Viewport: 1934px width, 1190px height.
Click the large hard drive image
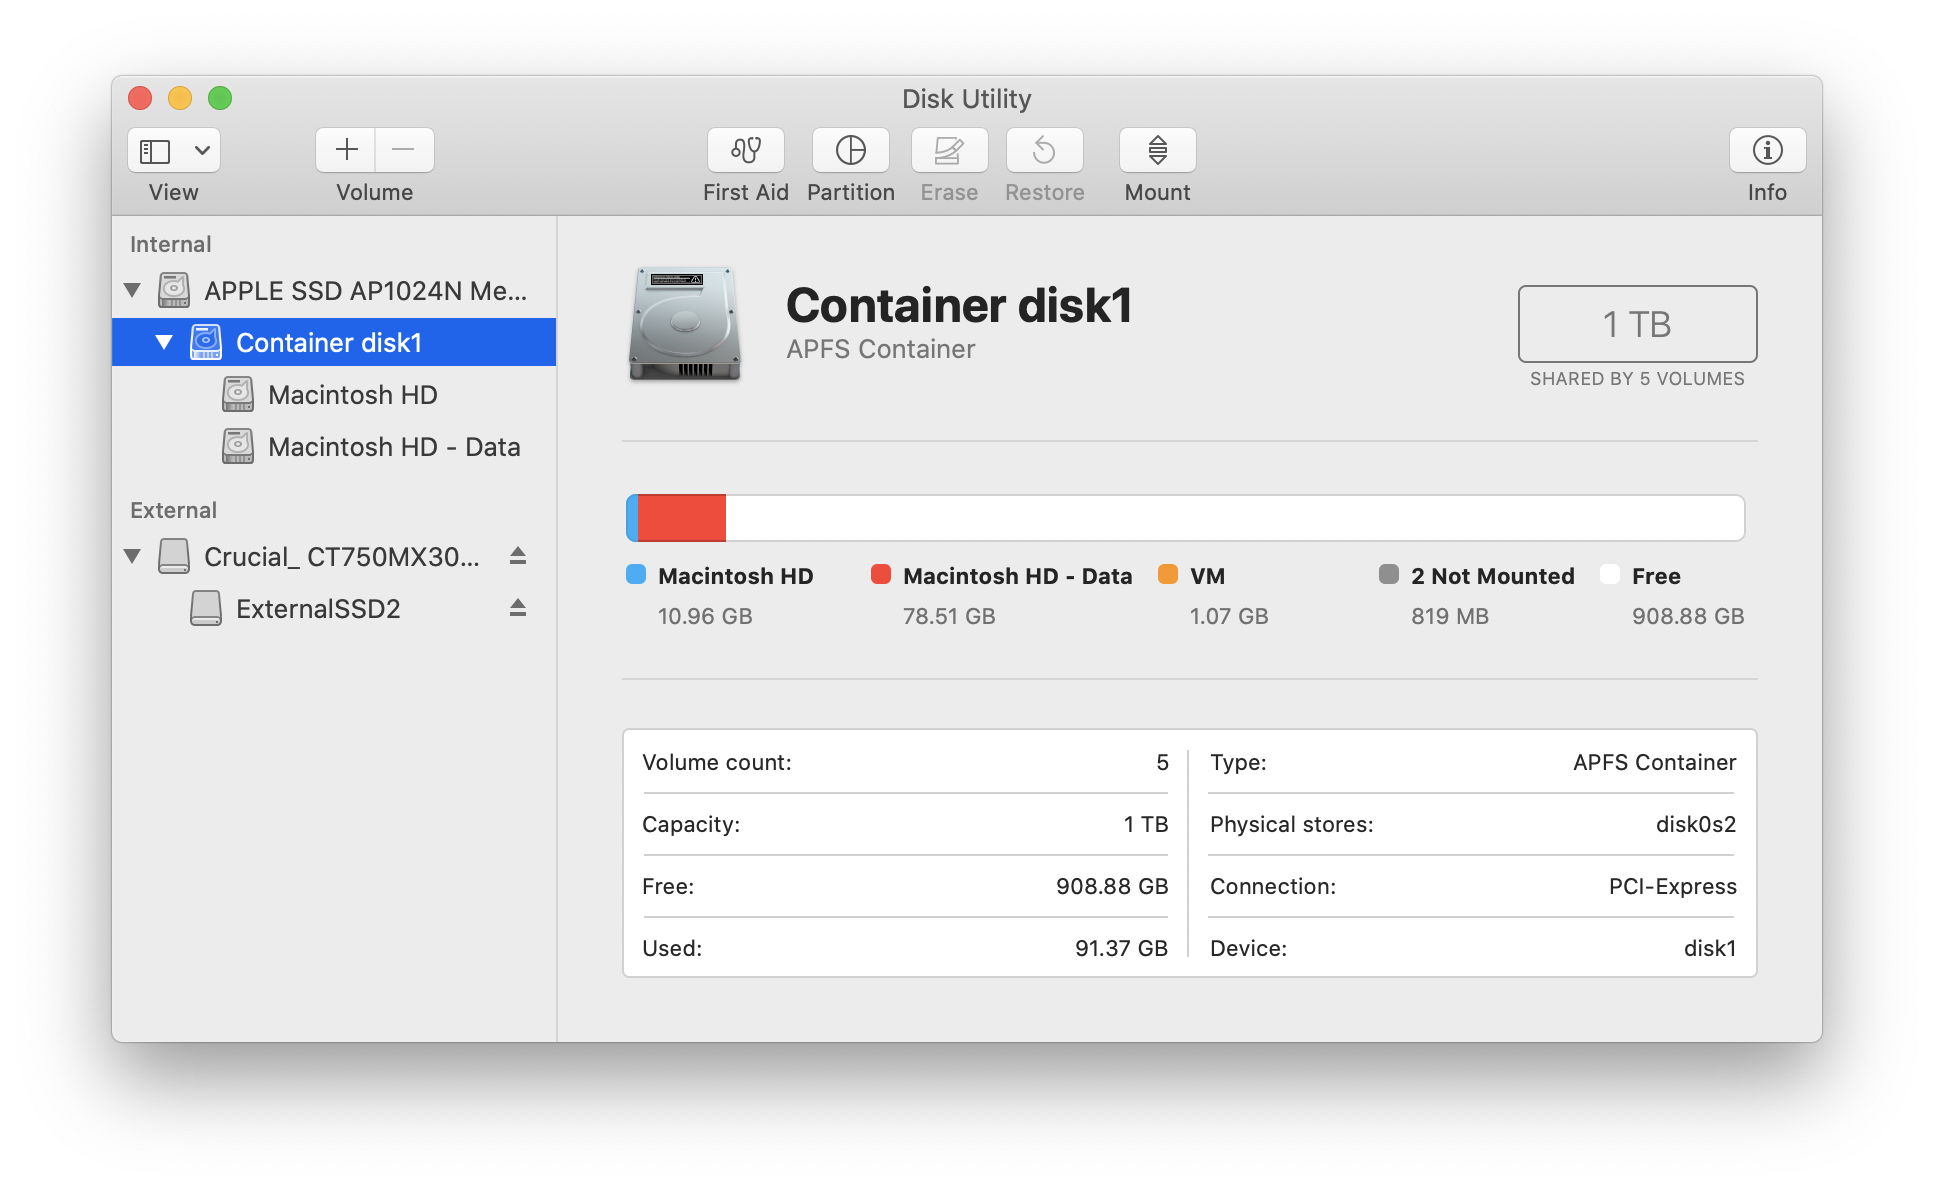tap(685, 324)
